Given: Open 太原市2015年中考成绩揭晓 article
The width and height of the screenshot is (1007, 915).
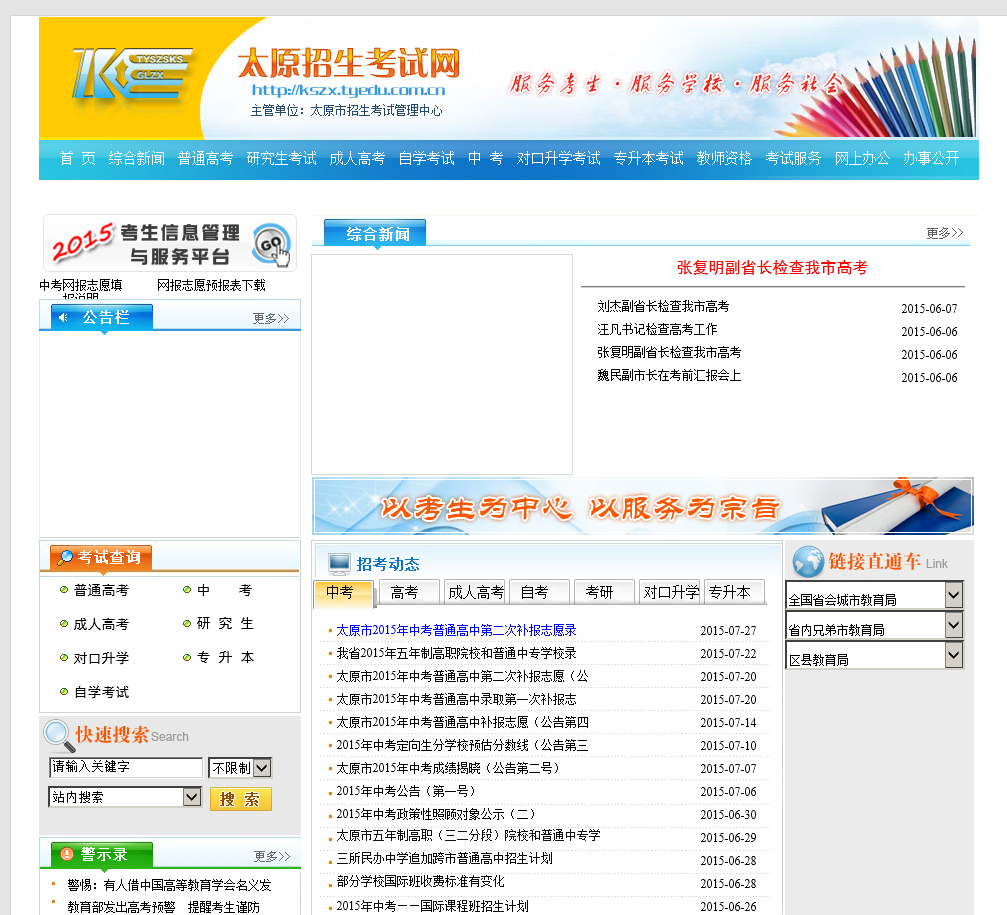Looking at the screenshot, I should tap(448, 769).
